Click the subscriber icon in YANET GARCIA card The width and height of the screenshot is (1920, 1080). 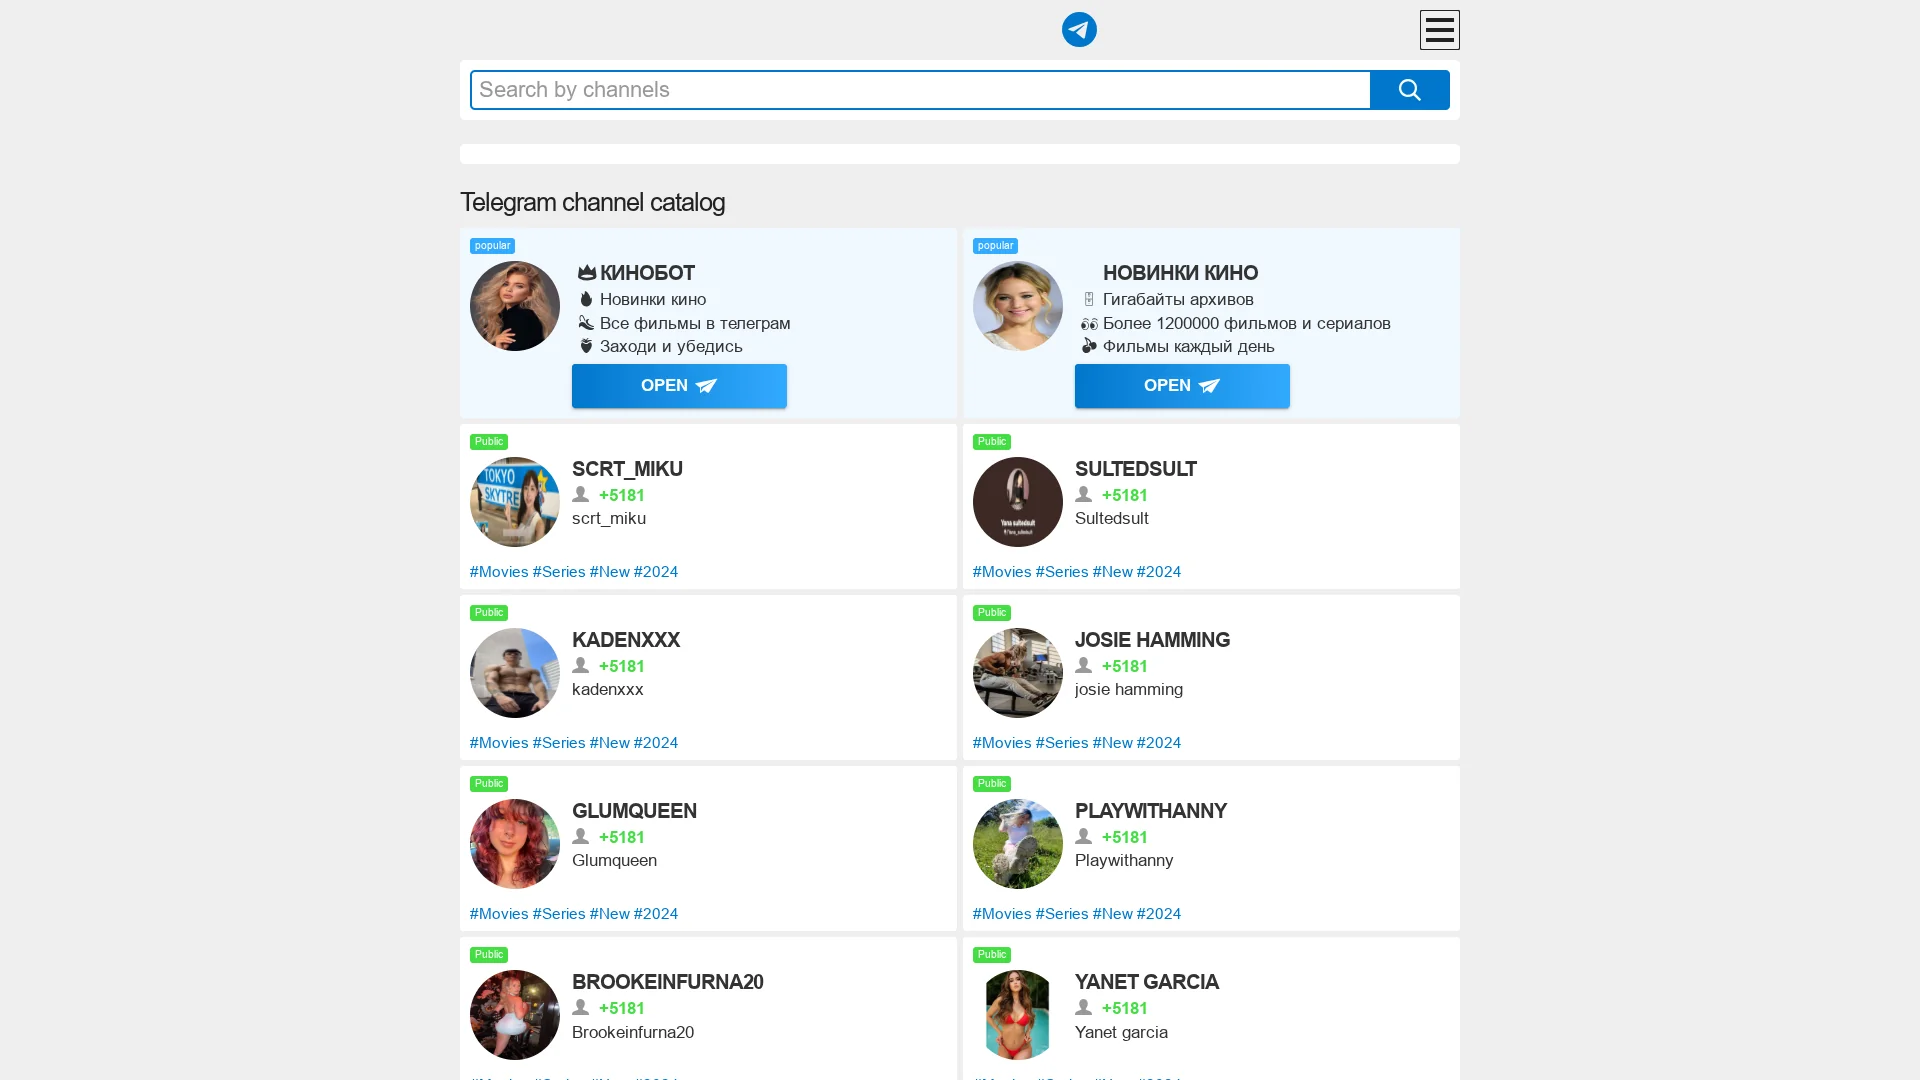[x=1083, y=1007]
